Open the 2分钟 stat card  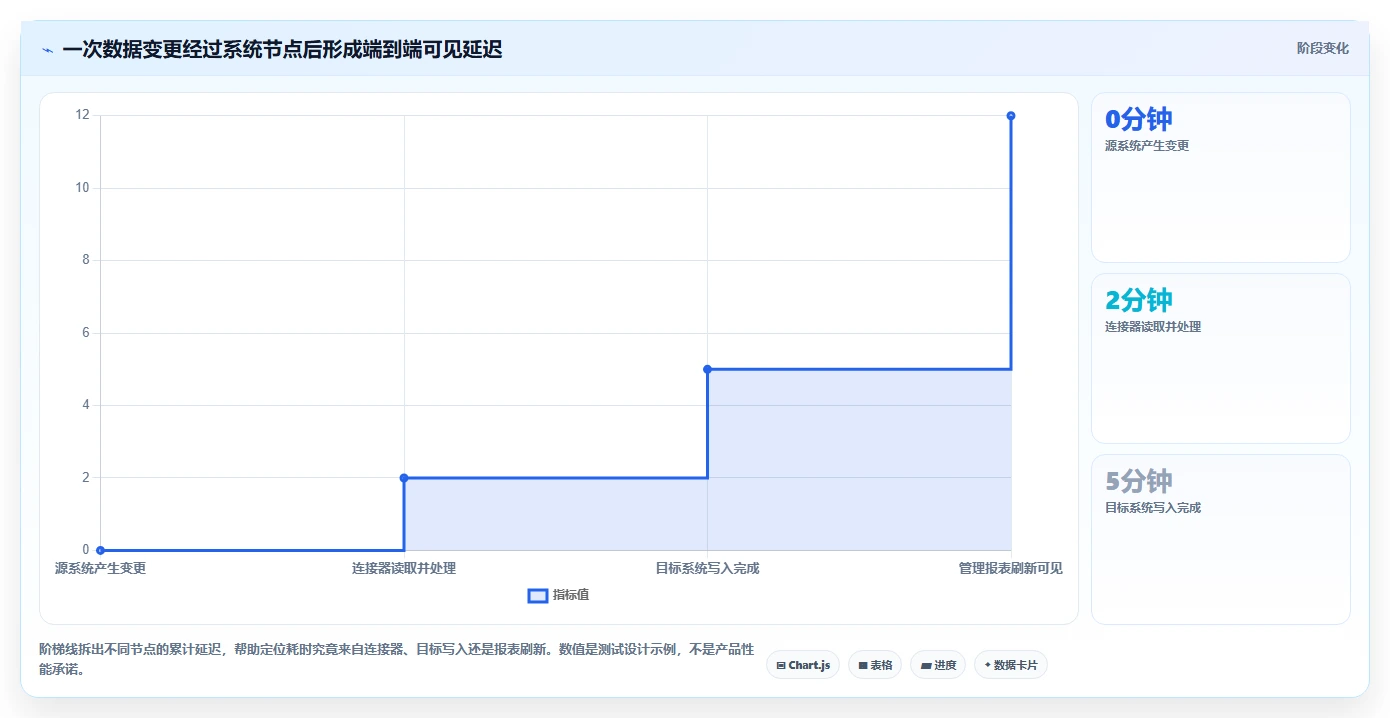click(x=1220, y=358)
